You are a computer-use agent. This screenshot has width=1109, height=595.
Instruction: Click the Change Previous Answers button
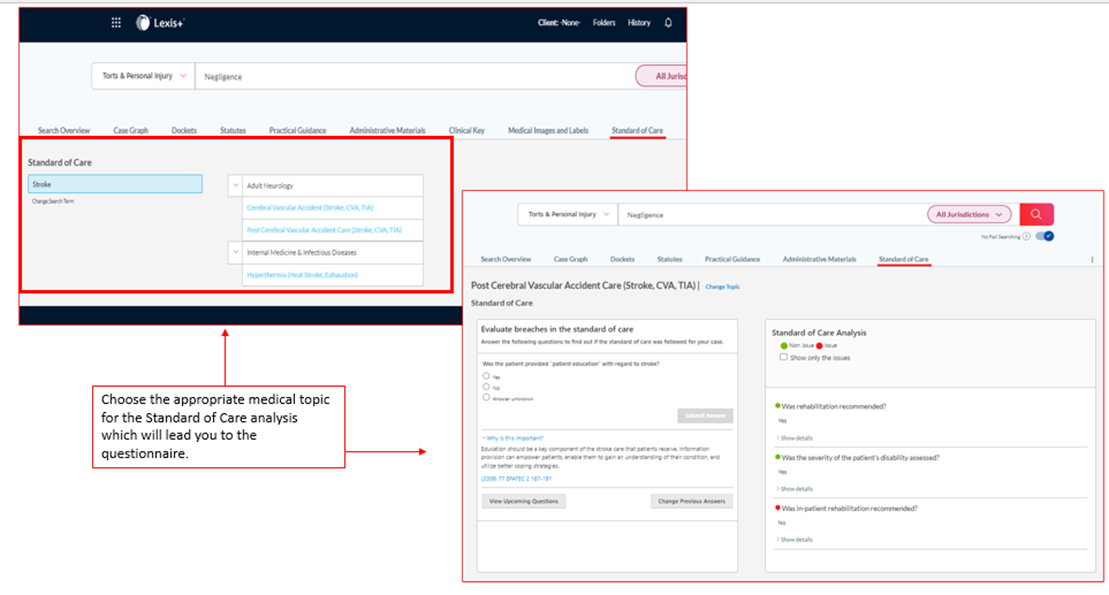pos(692,501)
